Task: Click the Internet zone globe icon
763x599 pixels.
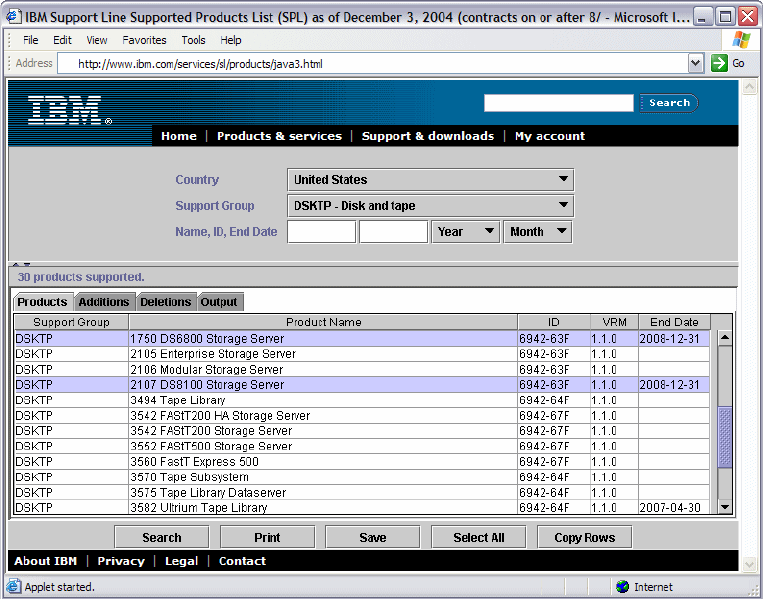Action: click(622, 587)
